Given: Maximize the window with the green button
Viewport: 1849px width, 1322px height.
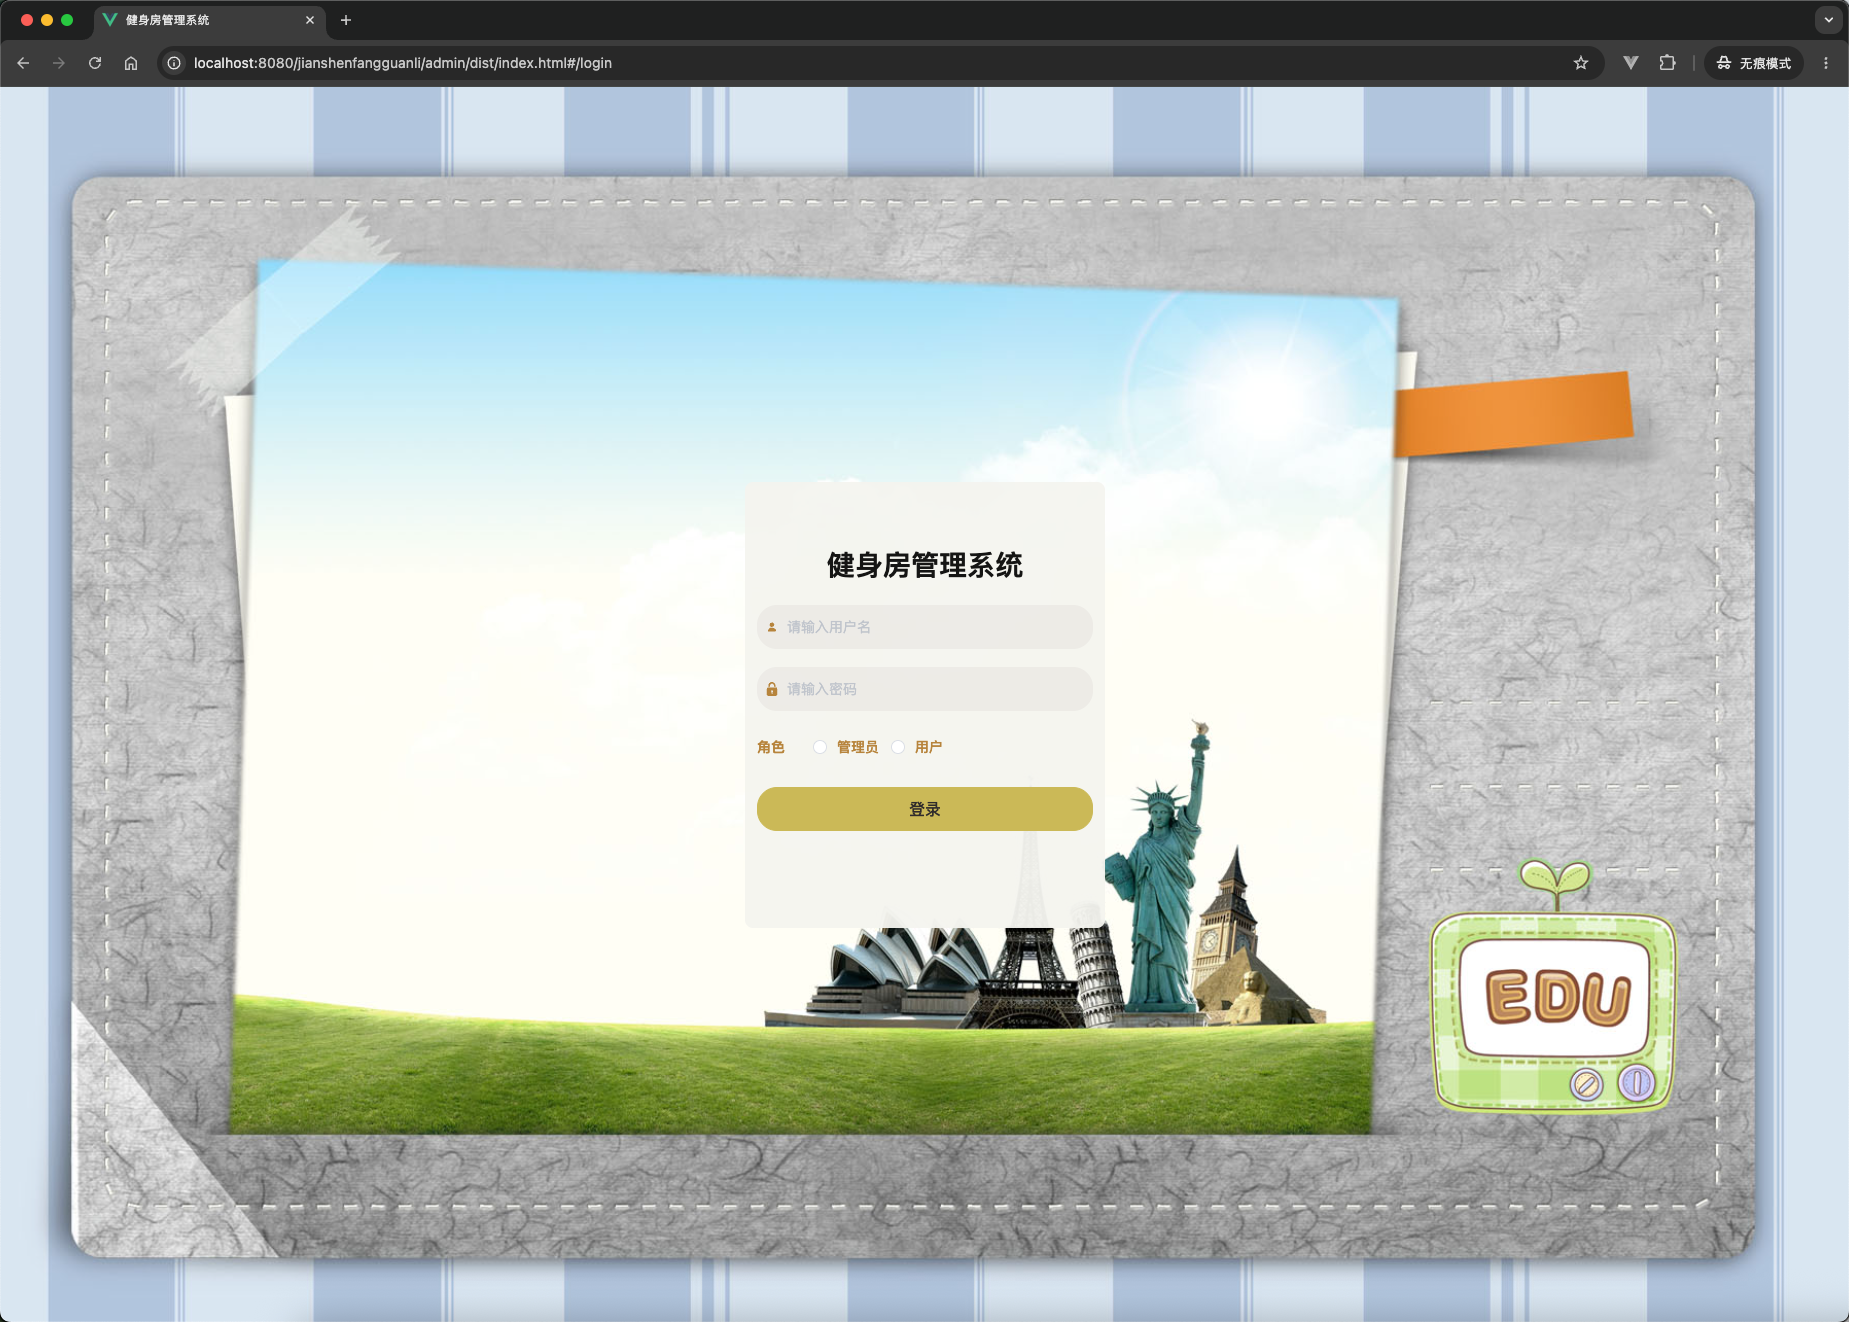Looking at the screenshot, I should 67,20.
